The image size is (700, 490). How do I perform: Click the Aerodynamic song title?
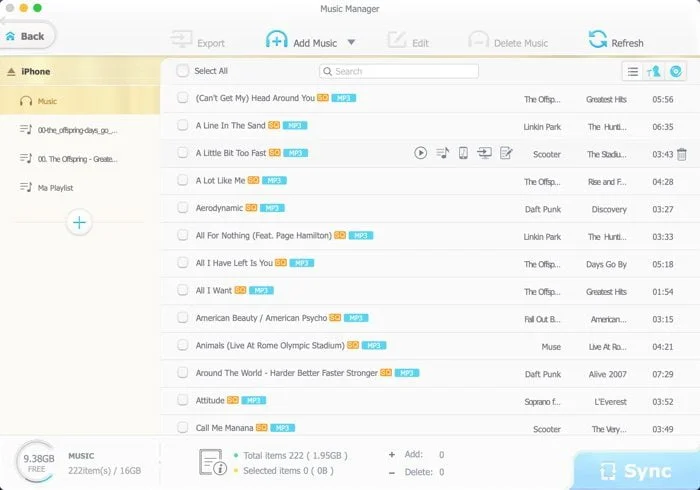[219, 208]
